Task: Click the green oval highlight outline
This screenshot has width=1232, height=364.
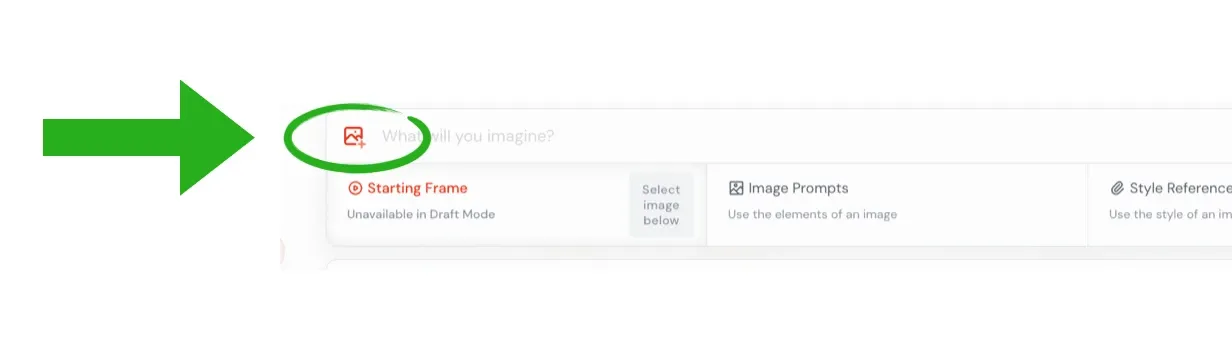Action: tap(357, 136)
